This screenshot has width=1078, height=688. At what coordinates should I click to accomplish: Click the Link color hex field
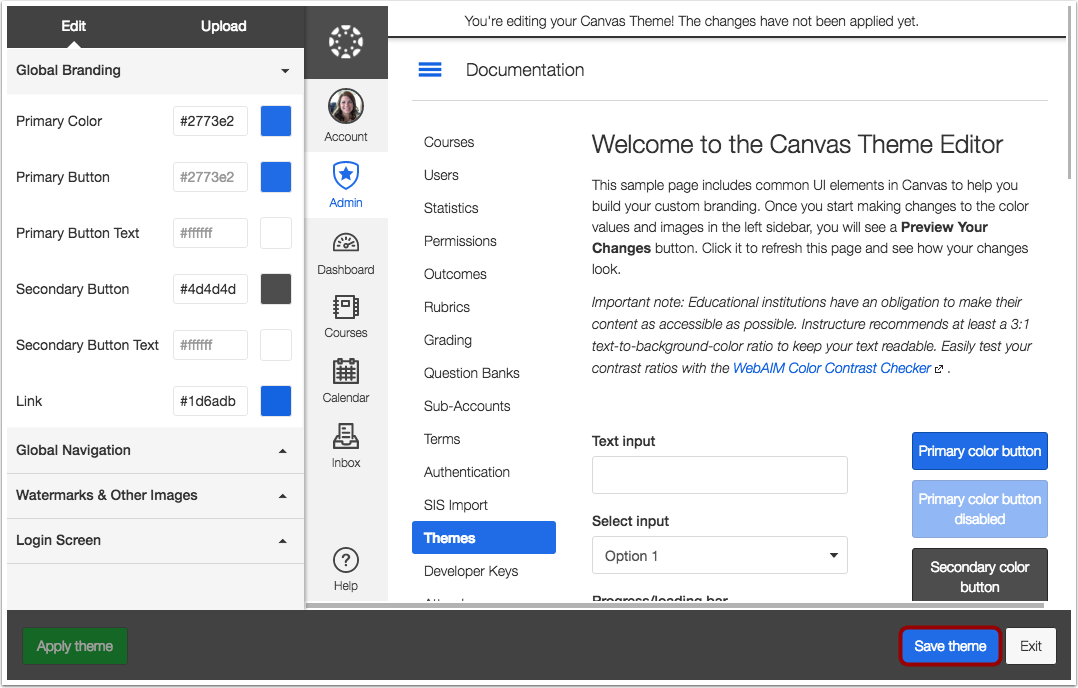[210, 401]
